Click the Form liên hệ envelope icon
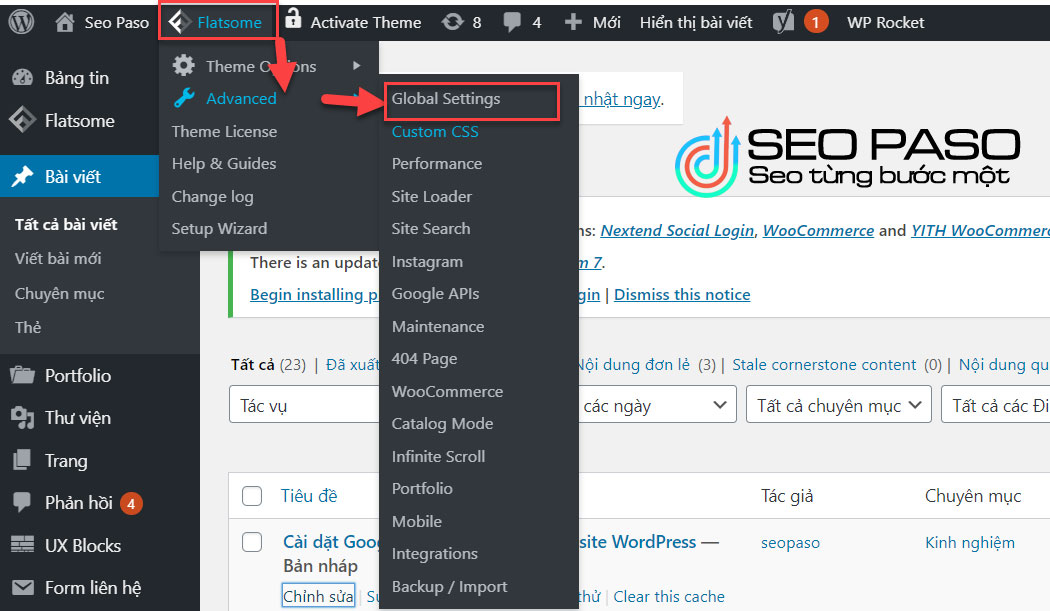 pyautogui.click(x=22, y=588)
